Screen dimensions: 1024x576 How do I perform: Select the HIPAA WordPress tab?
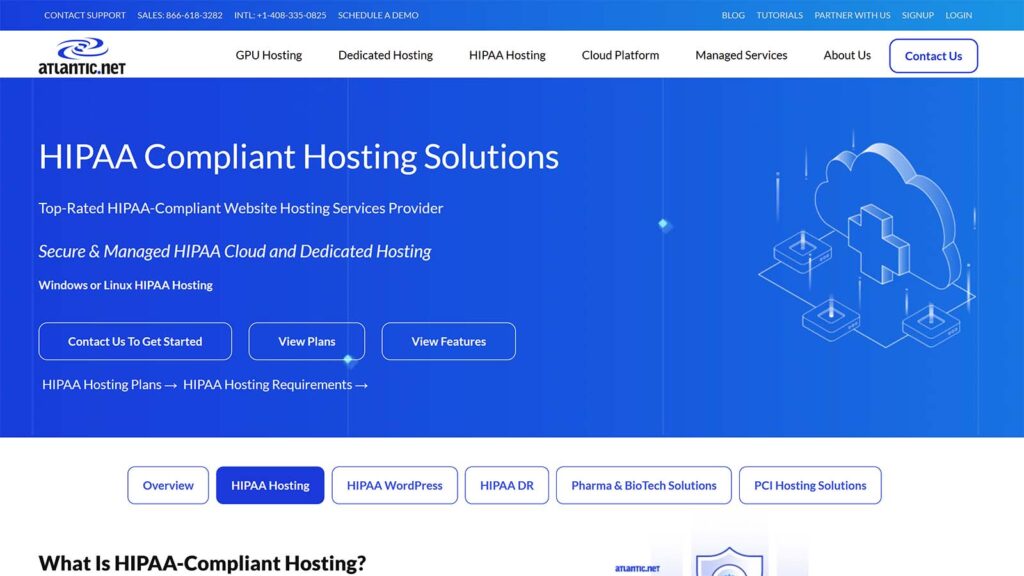[394, 485]
